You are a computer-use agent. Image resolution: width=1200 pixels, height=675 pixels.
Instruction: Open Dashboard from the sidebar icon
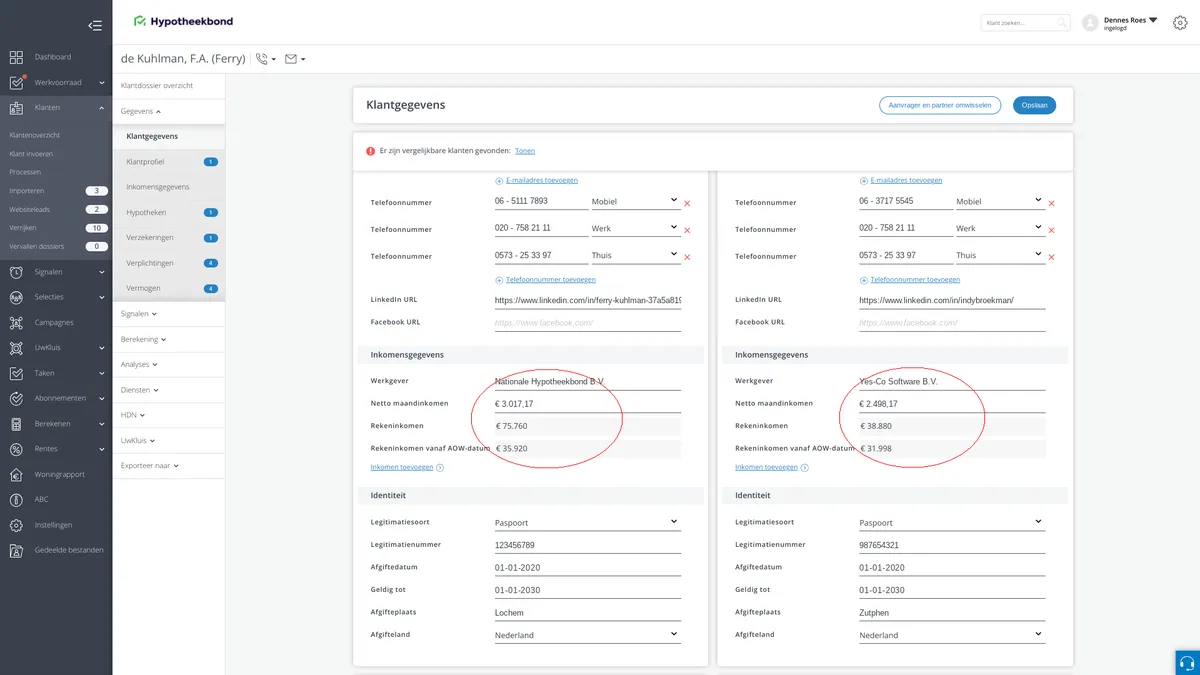click(x=16, y=57)
